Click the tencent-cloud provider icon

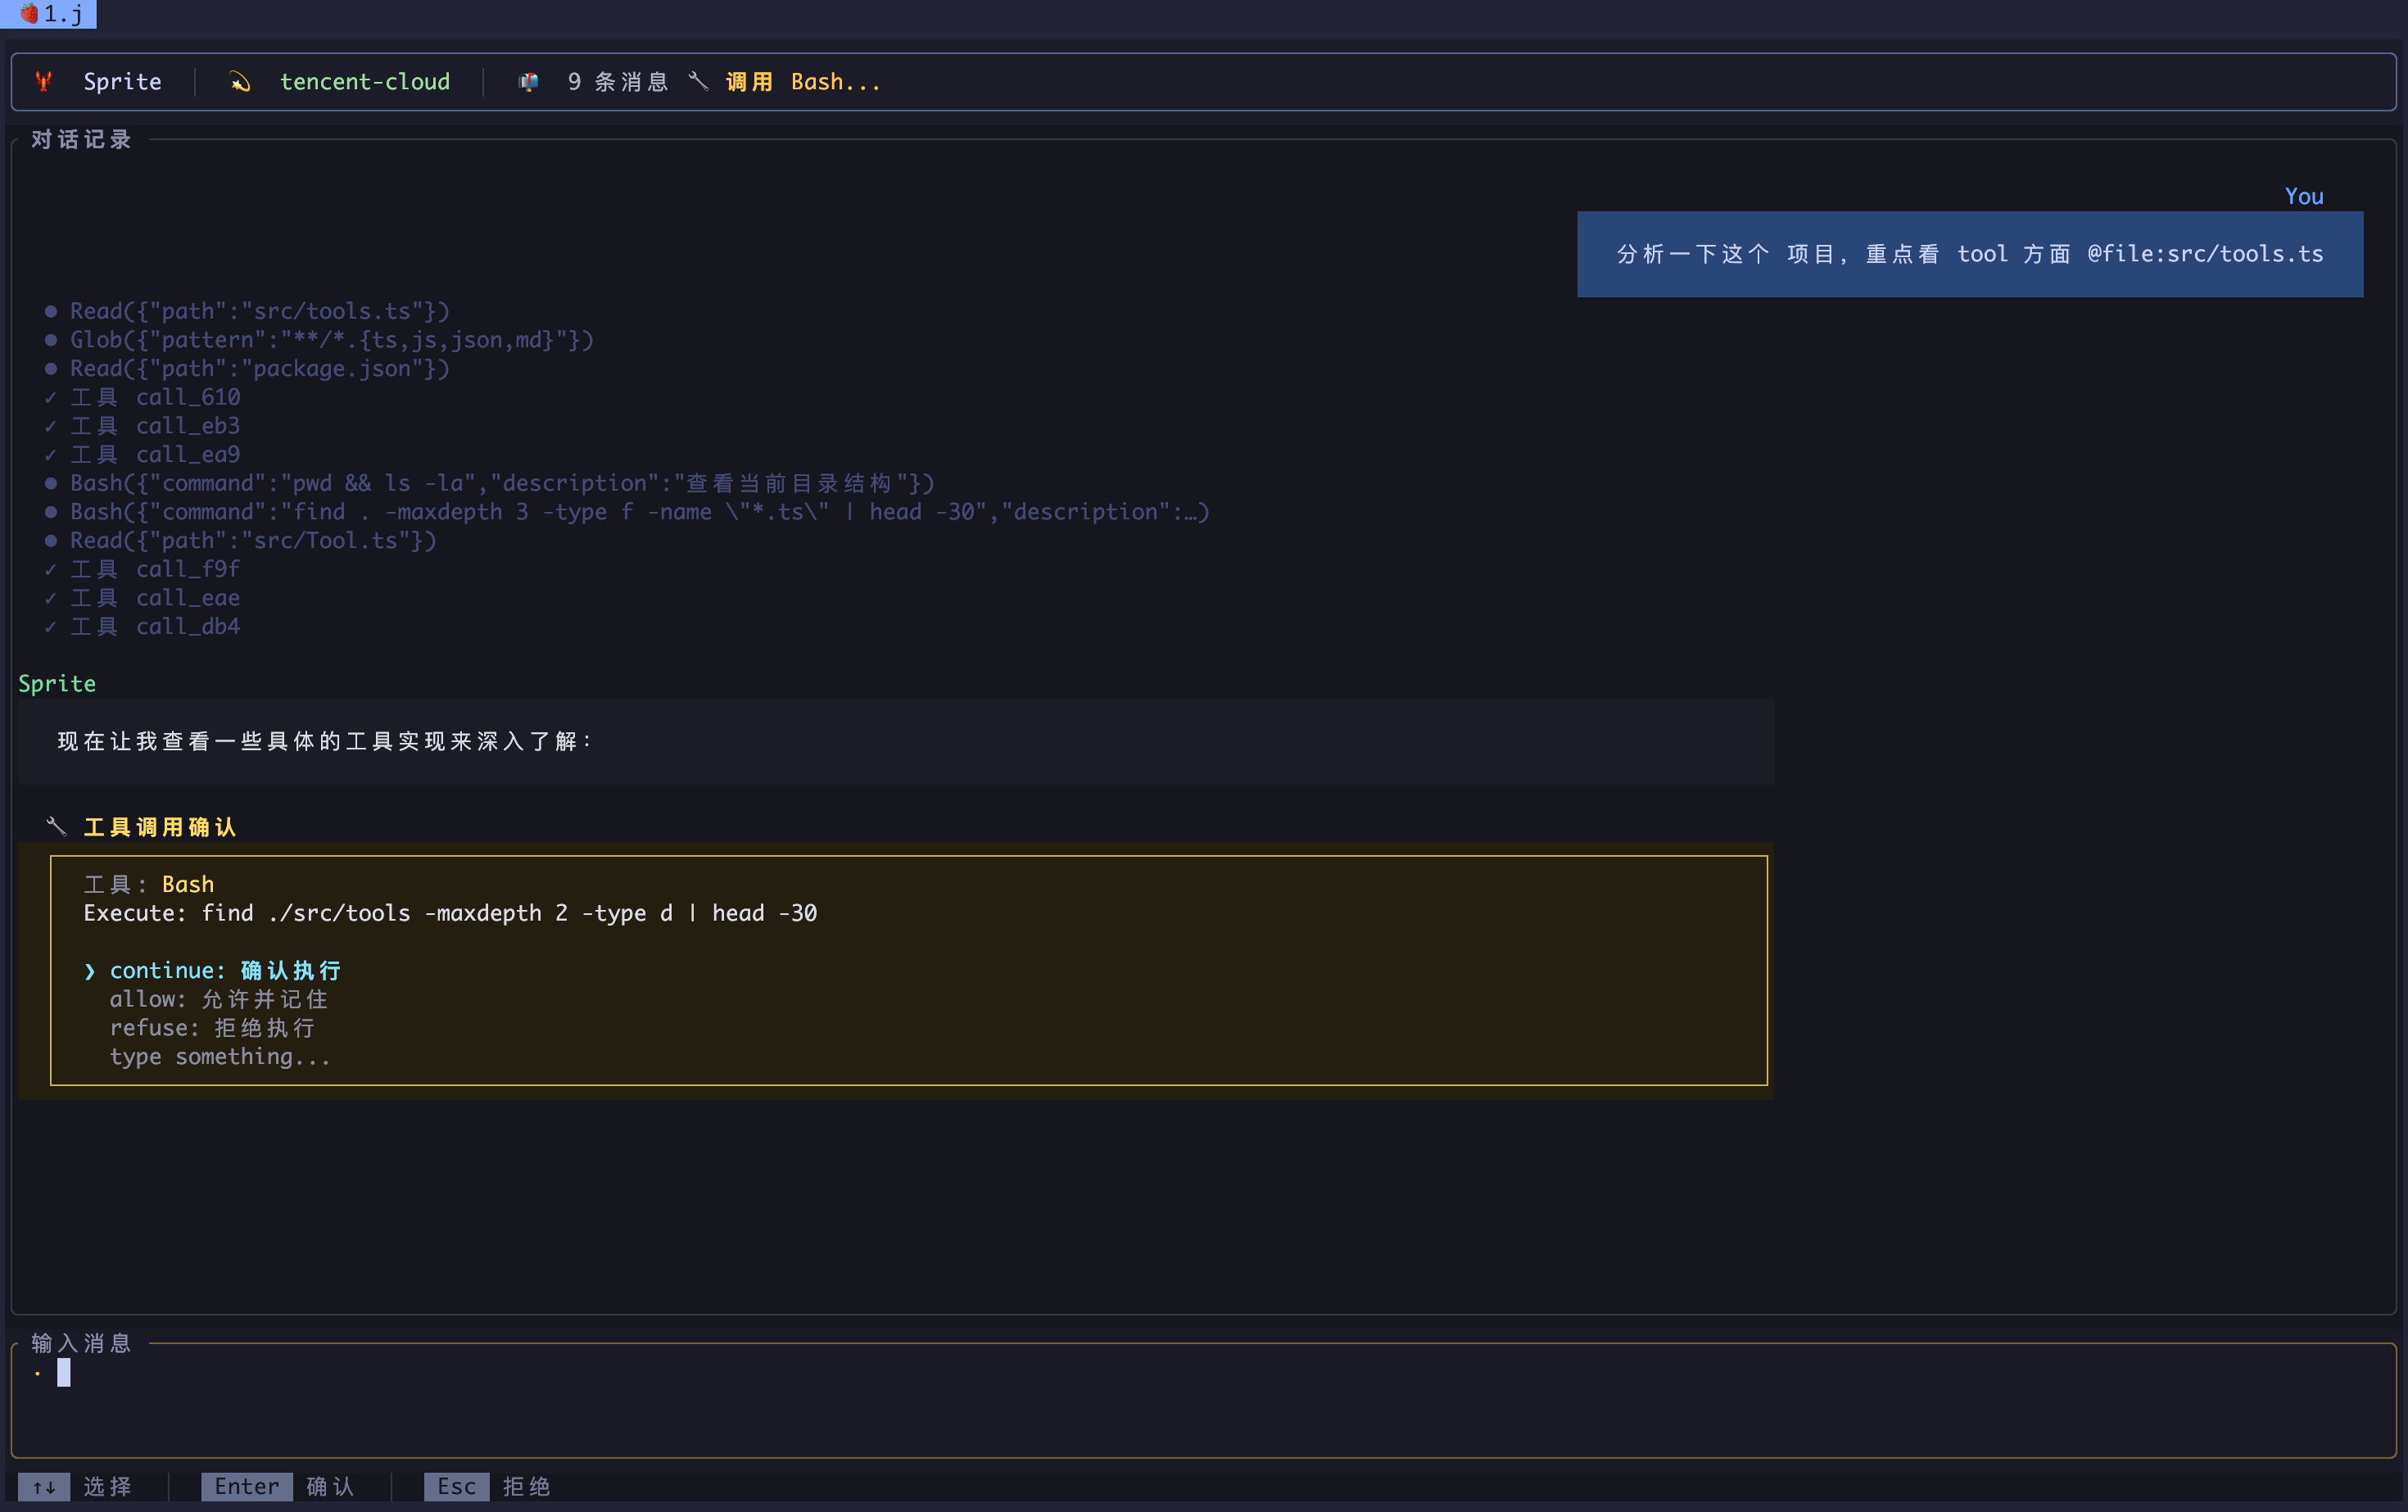(240, 82)
